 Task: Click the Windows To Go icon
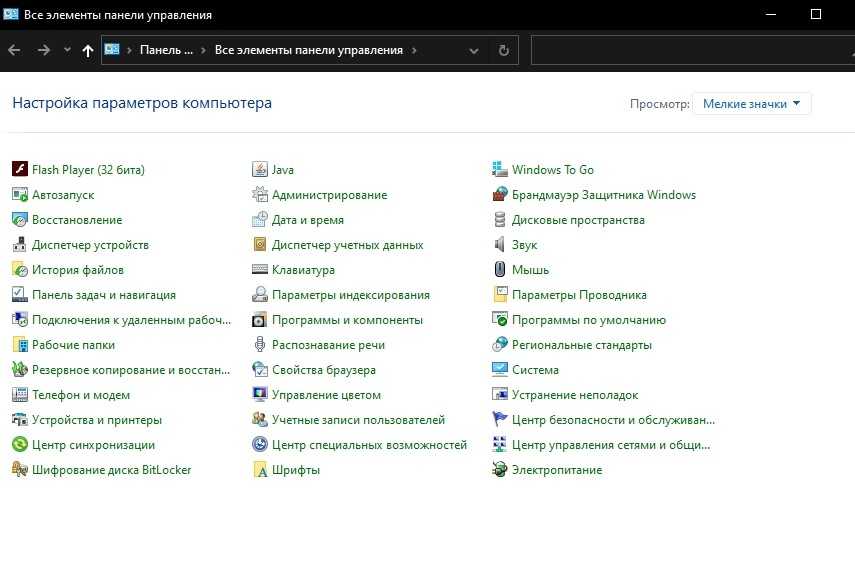click(500, 170)
